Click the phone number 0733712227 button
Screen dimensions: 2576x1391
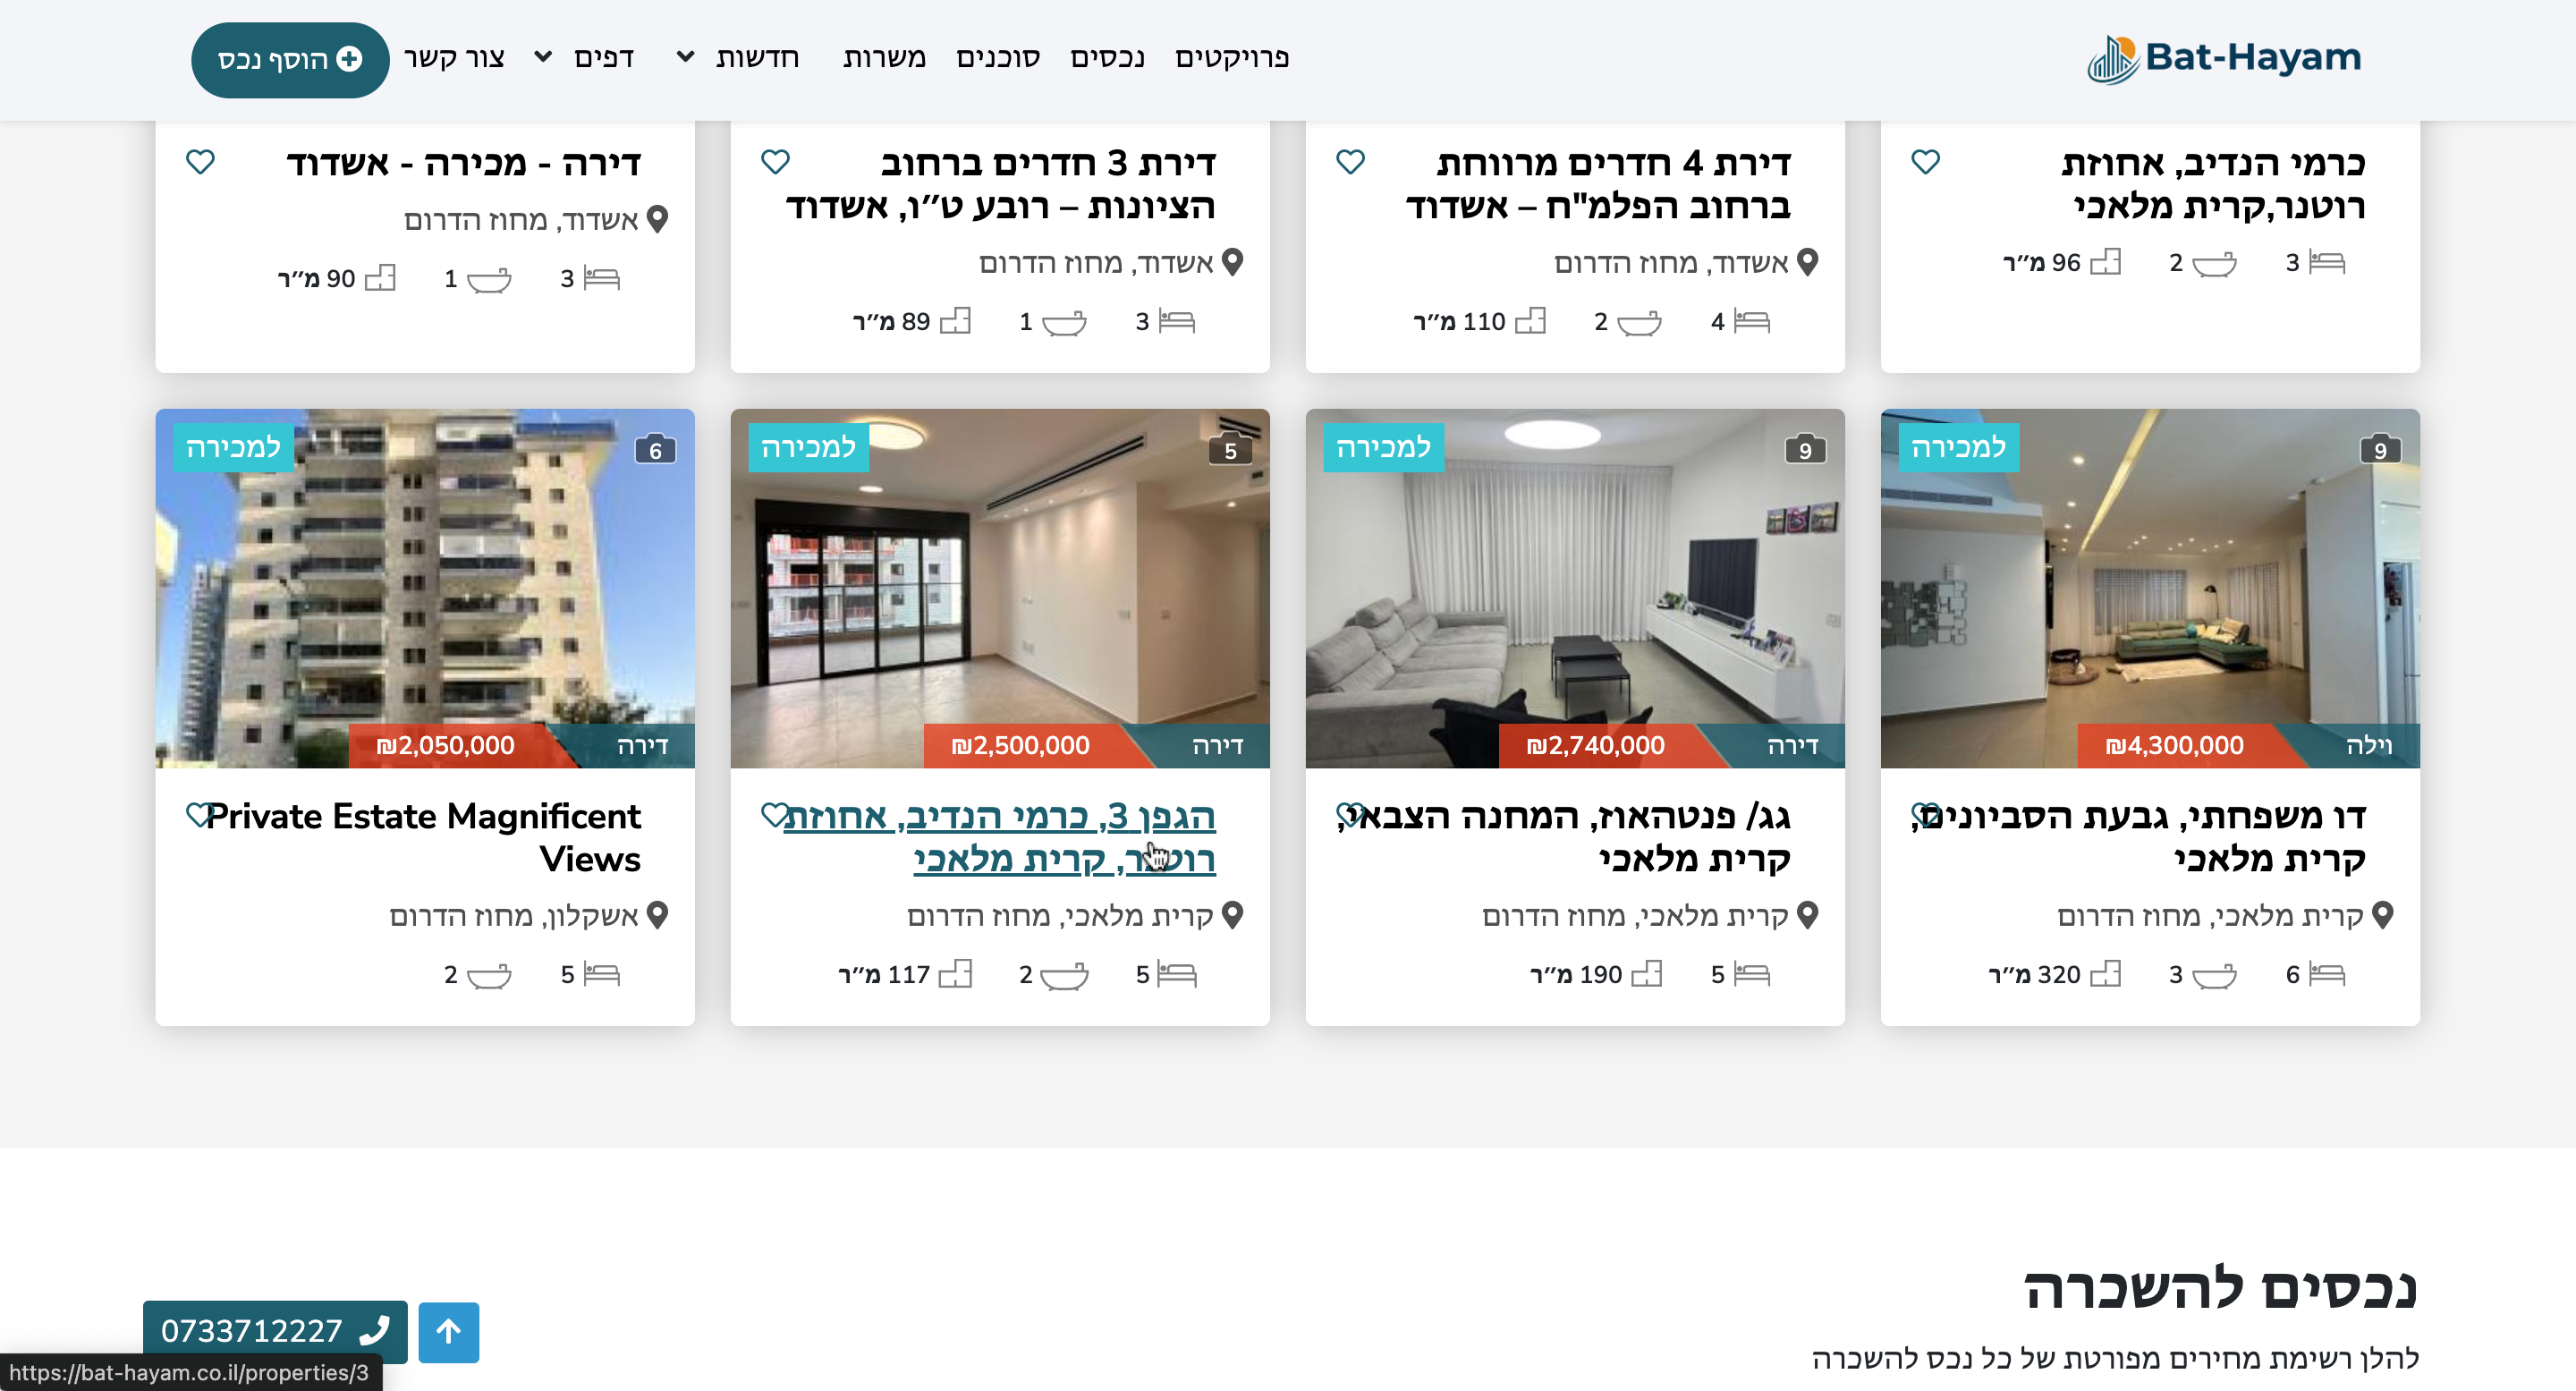point(274,1331)
